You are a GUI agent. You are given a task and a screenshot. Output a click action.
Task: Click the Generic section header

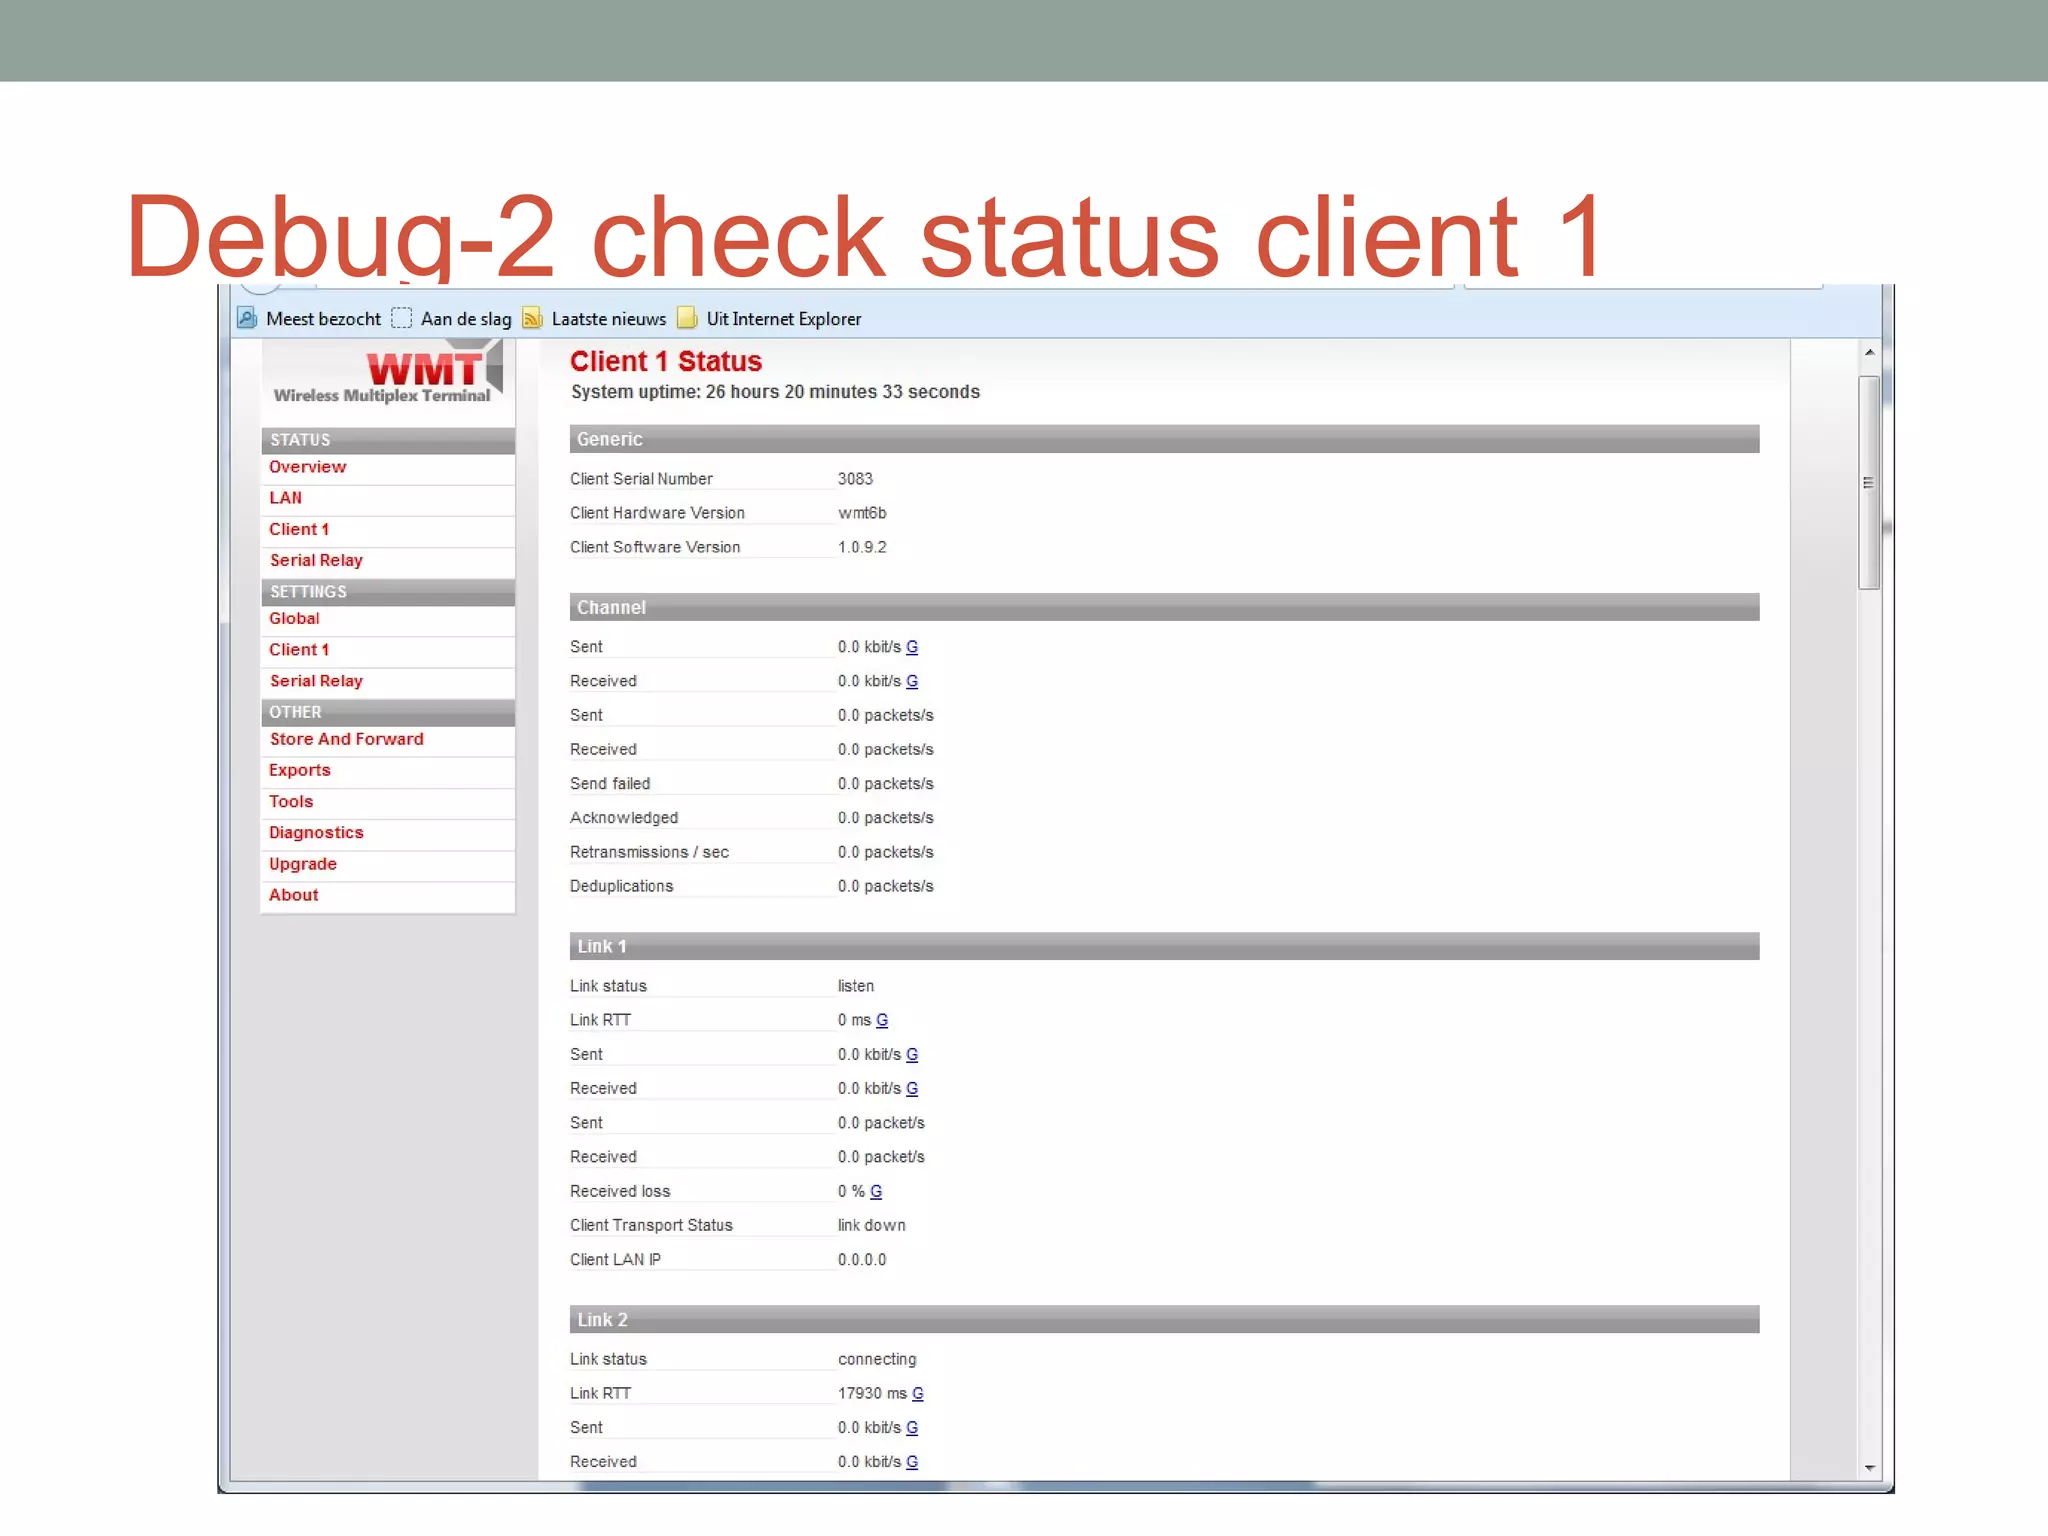(x=1164, y=439)
